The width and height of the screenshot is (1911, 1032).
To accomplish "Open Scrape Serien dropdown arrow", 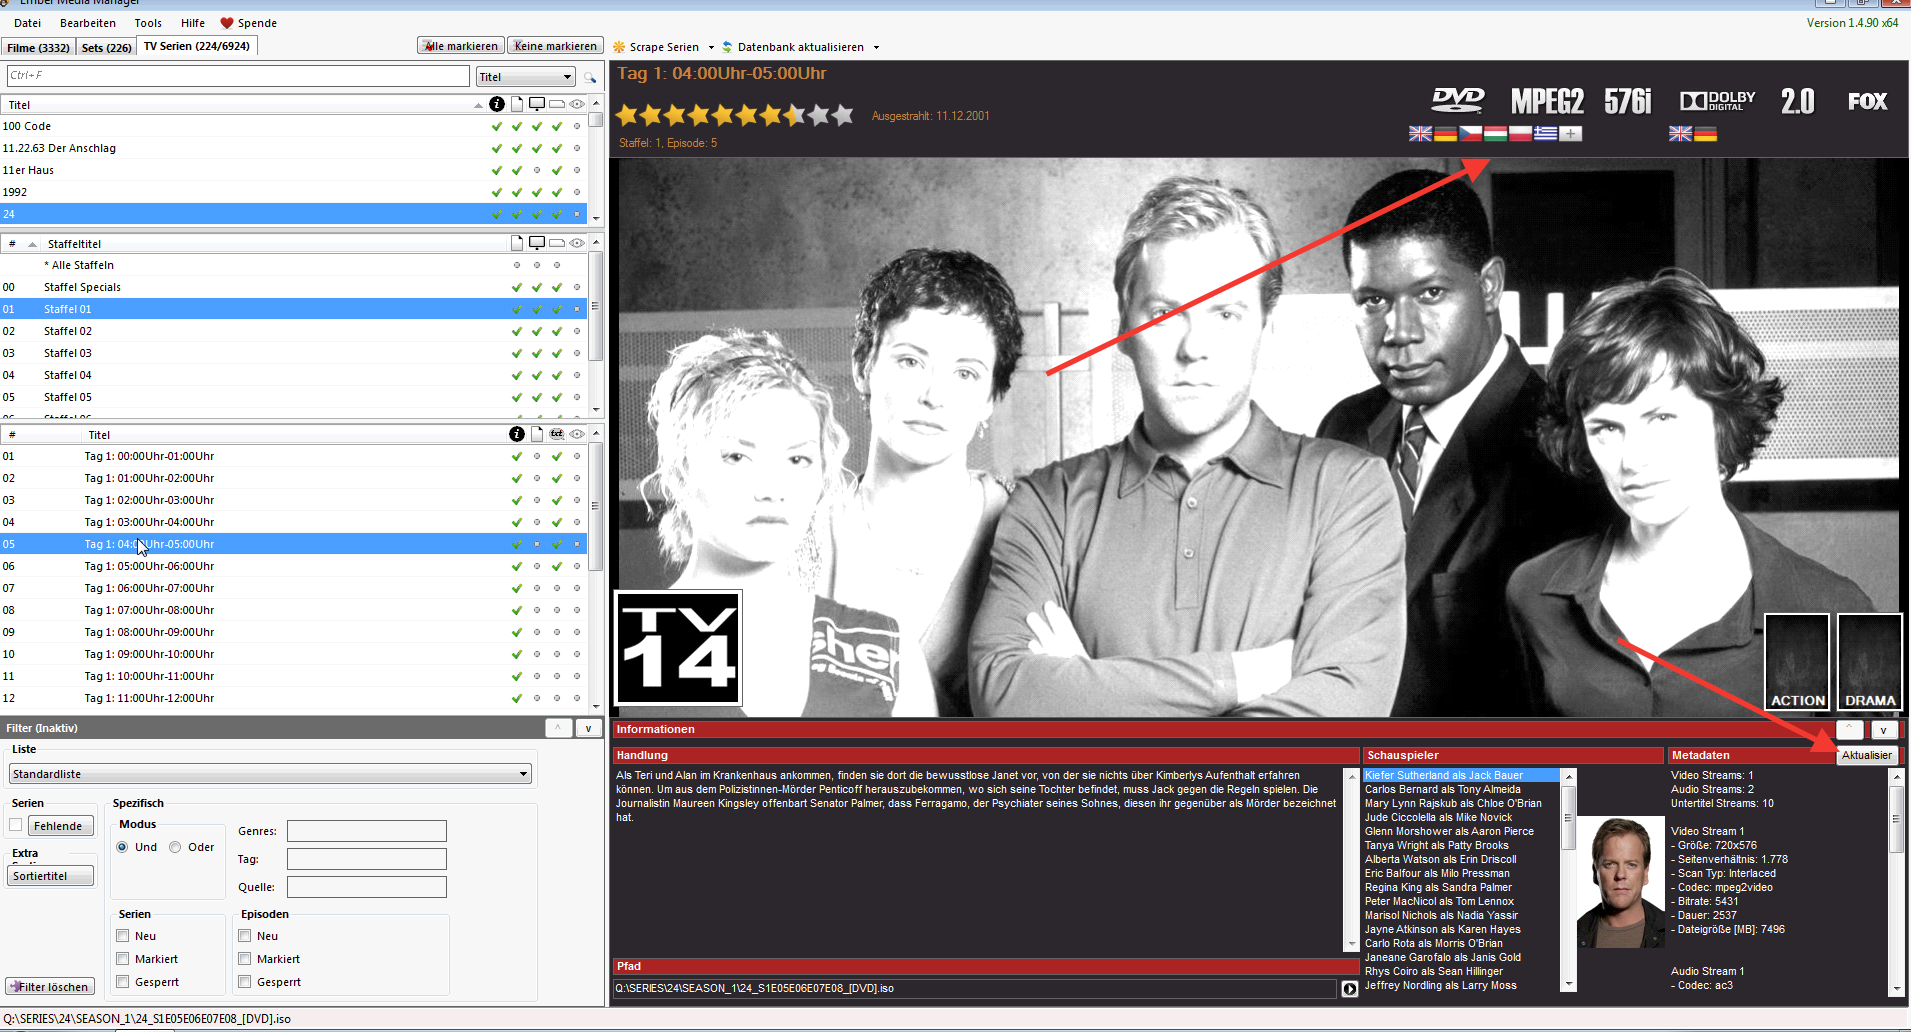I will 711,47.
